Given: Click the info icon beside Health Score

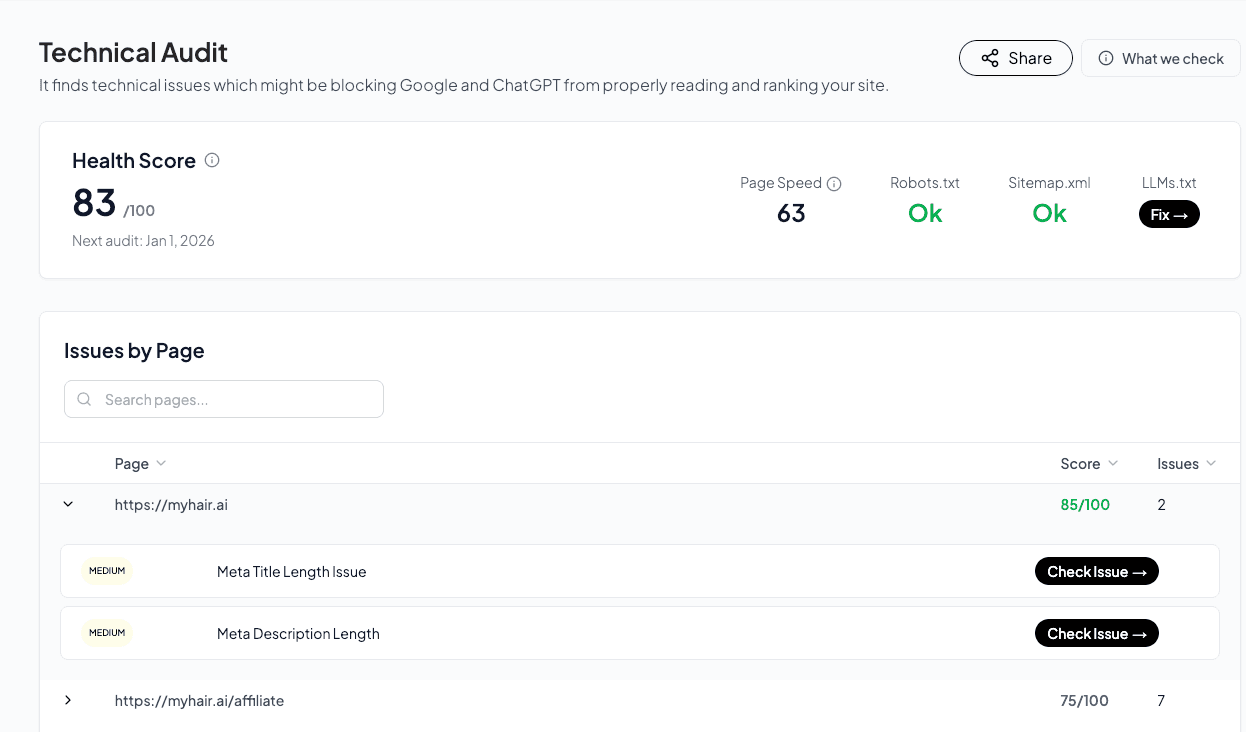Looking at the screenshot, I should [x=211, y=160].
